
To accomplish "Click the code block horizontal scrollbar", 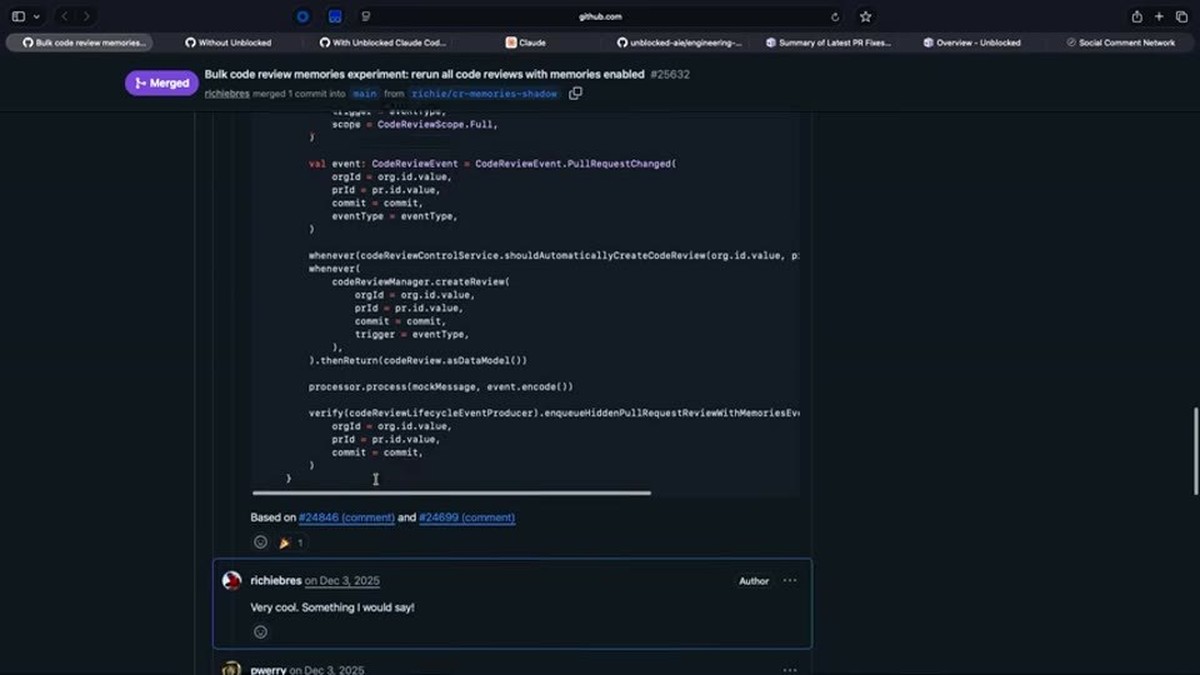I will point(451,492).
